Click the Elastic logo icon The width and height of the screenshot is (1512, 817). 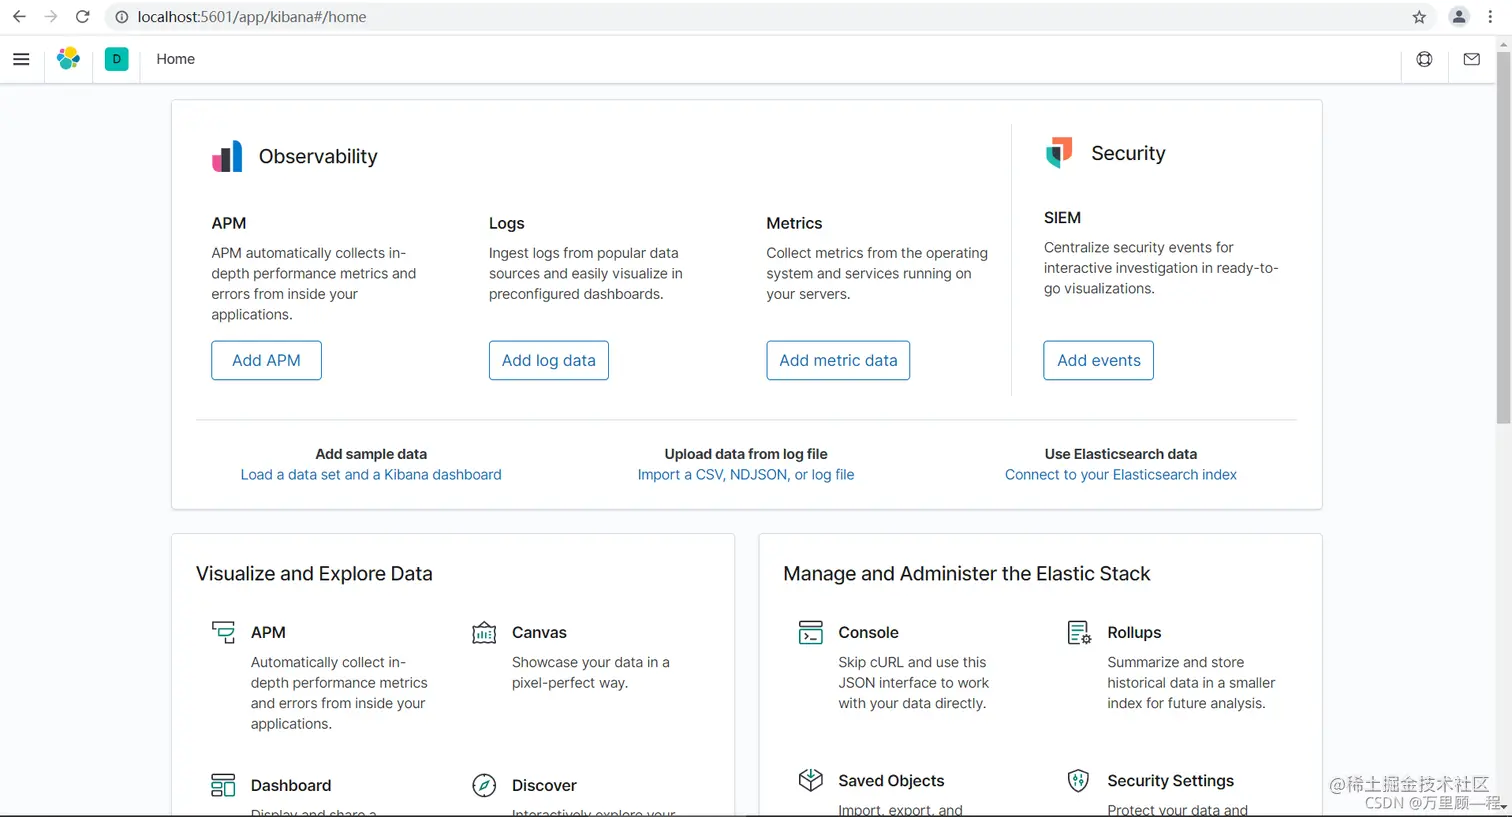tap(68, 59)
